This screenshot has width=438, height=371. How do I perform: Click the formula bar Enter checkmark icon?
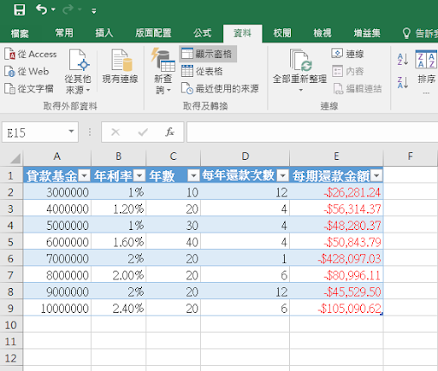143,133
